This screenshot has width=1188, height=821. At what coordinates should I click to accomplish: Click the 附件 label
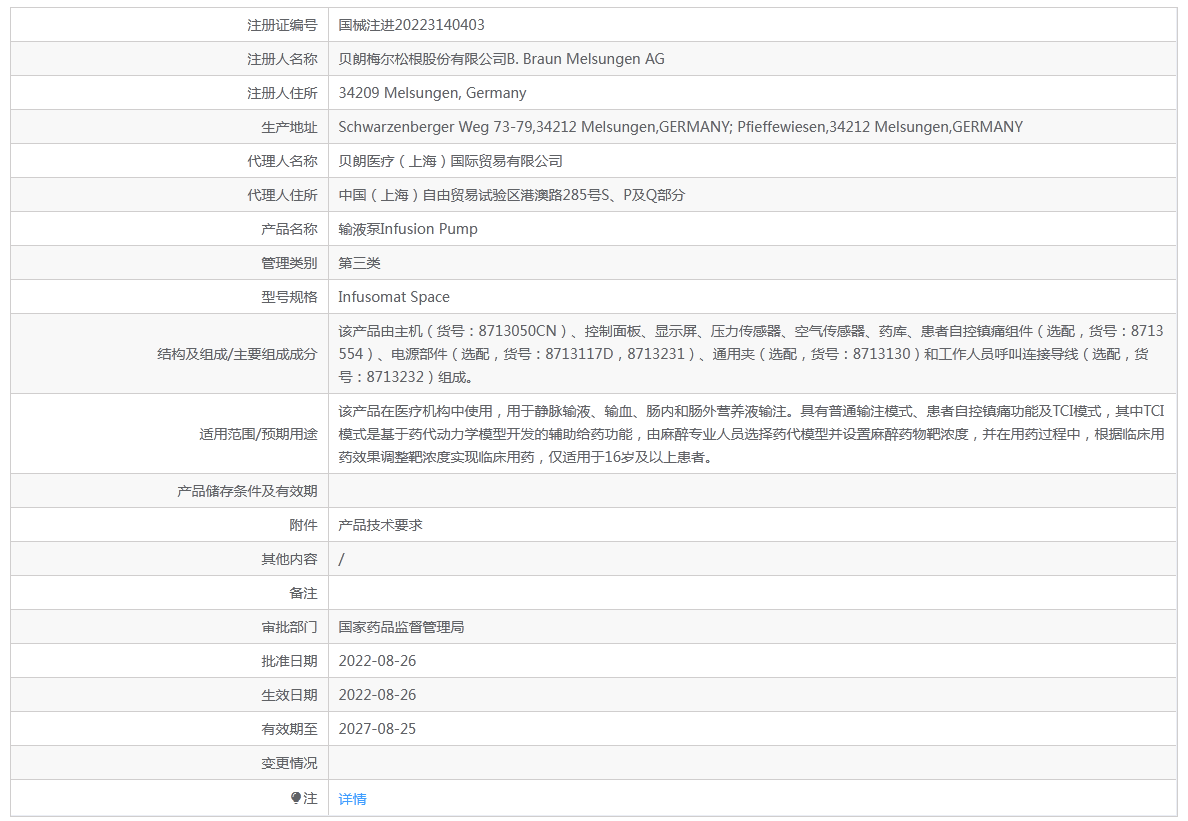tap(303, 525)
